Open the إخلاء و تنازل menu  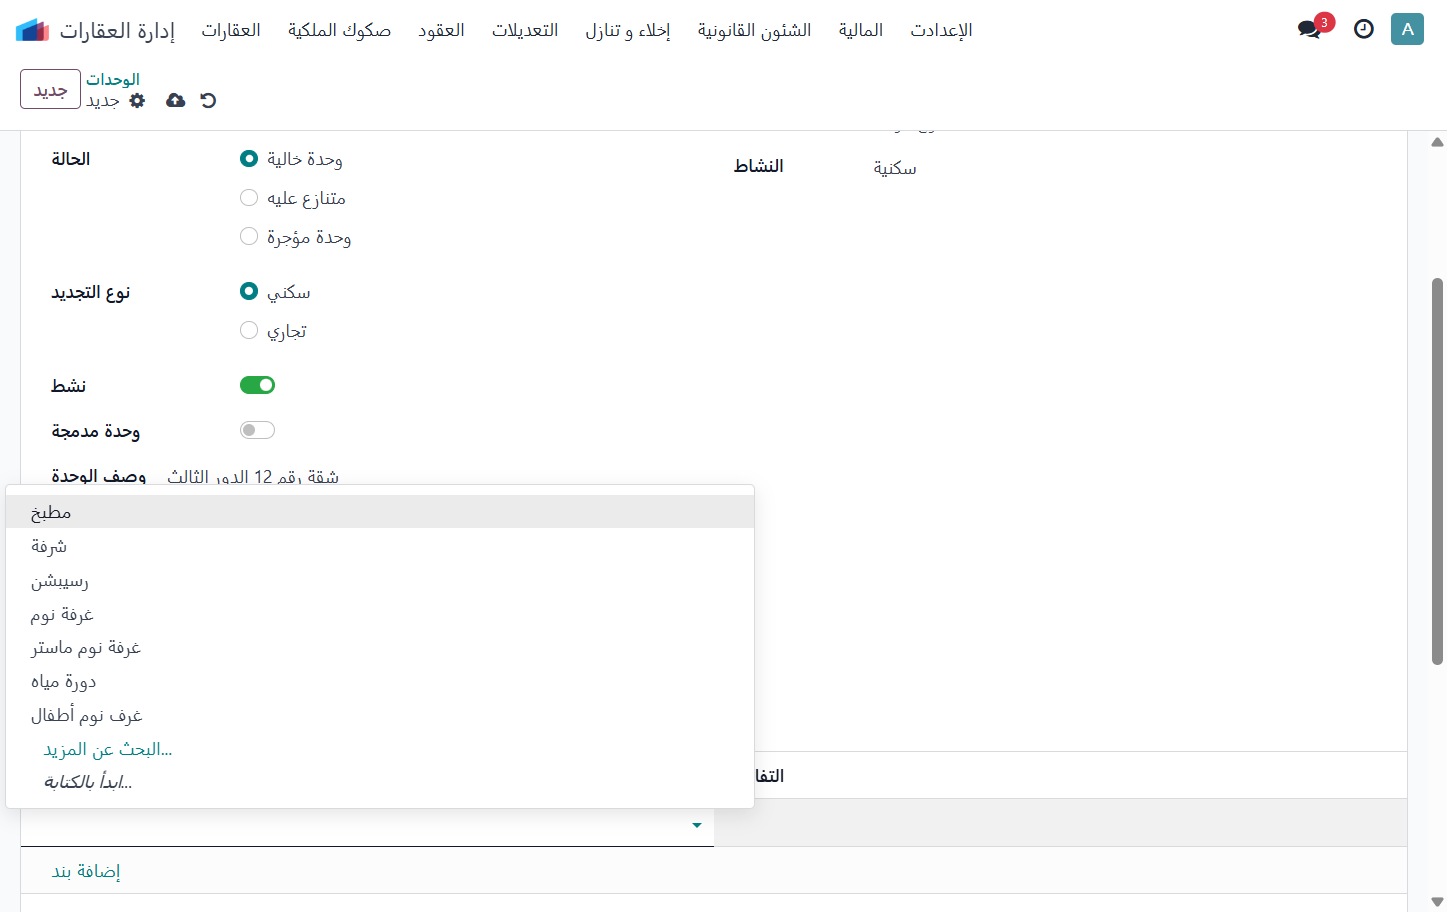(x=628, y=30)
